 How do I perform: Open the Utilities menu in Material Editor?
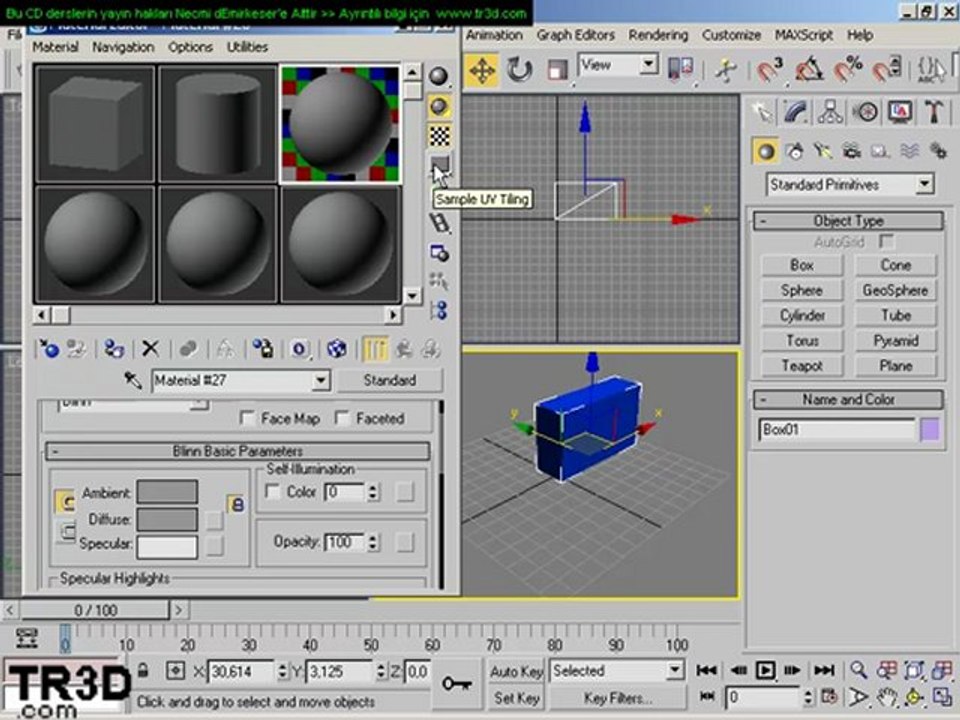point(247,47)
